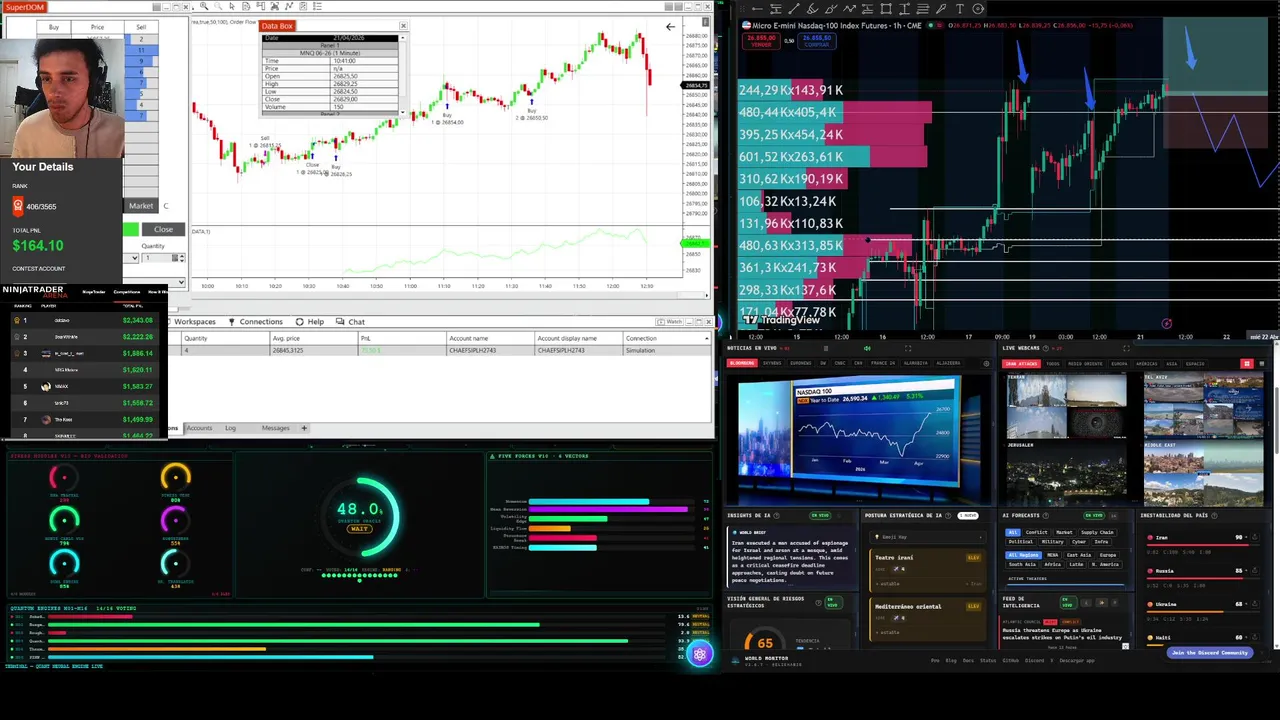Mute the live news audio speaker icon
This screenshot has width=1280, height=720.
pyautogui.click(x=867, y=348)
